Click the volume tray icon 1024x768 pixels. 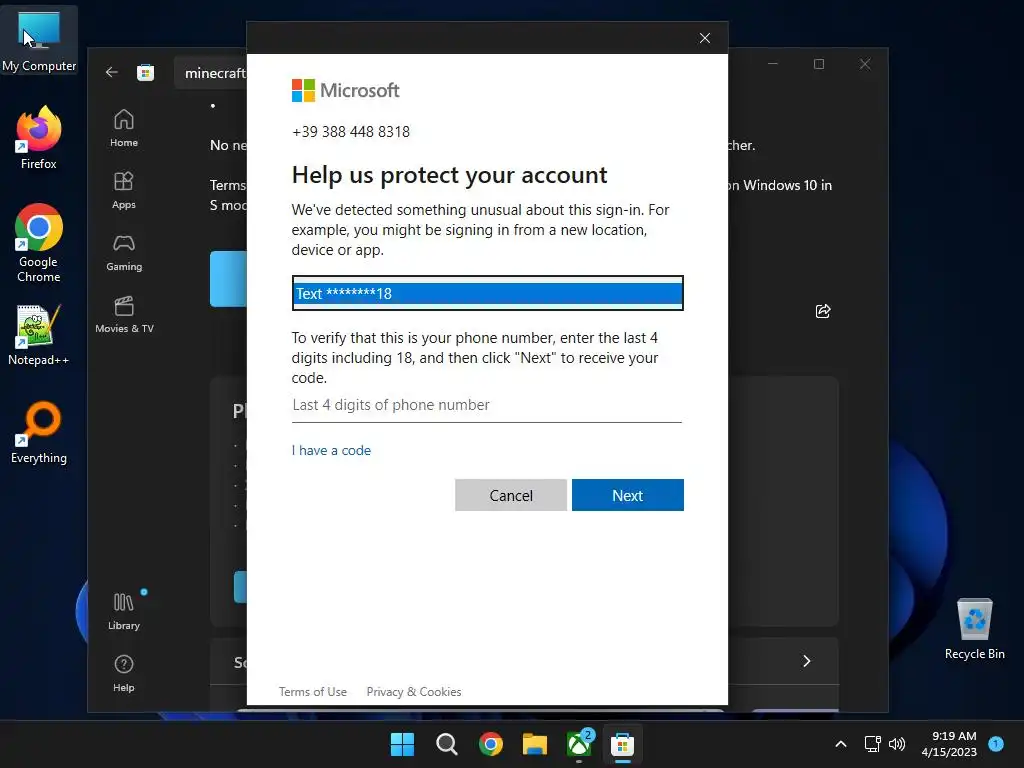(897, 744)
